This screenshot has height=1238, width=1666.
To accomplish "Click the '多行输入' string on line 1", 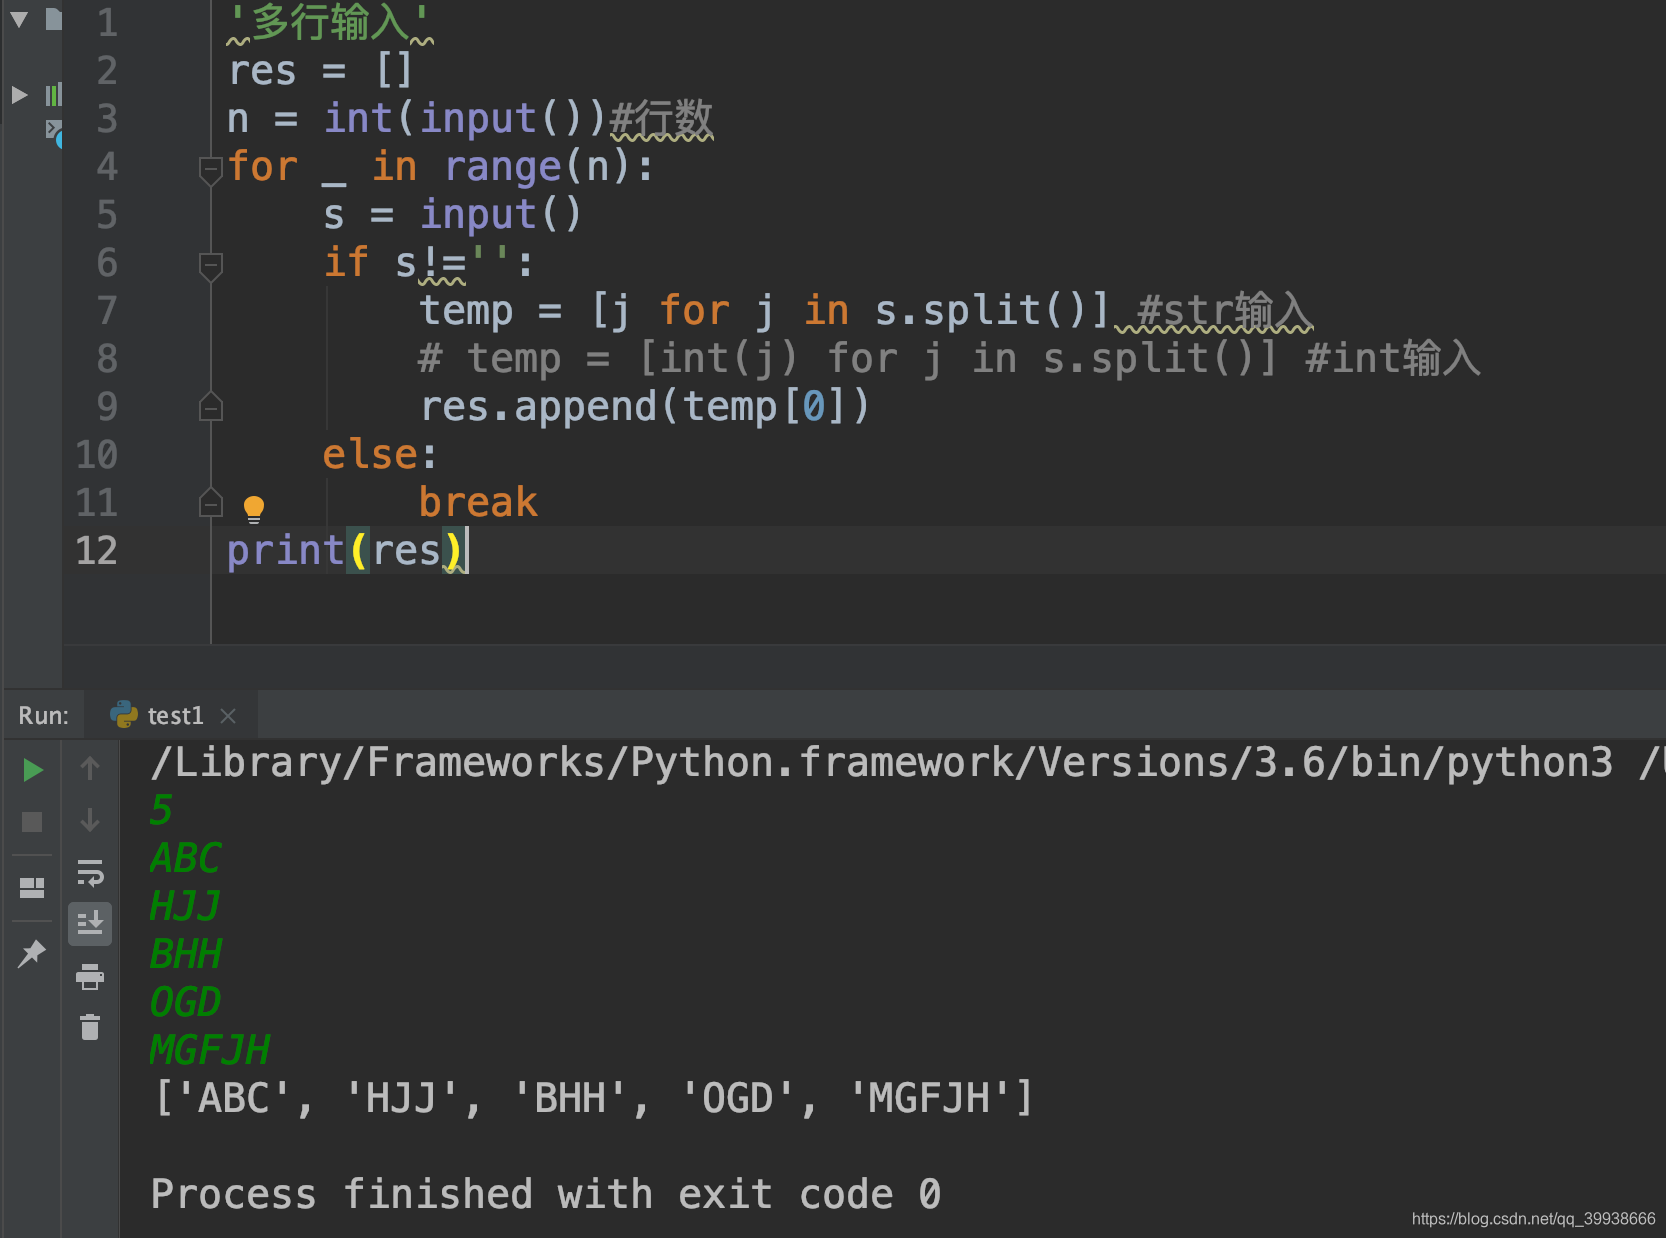I will point(330,23).
